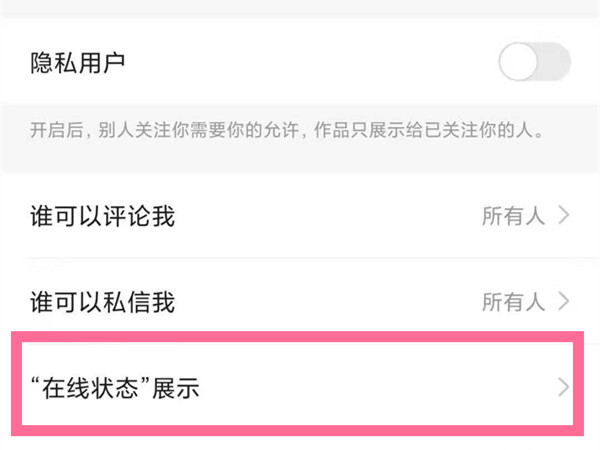Open the 谁可以私信我 setting
Viewport: 600px width, 450px height.
click(x=103, y=300)
